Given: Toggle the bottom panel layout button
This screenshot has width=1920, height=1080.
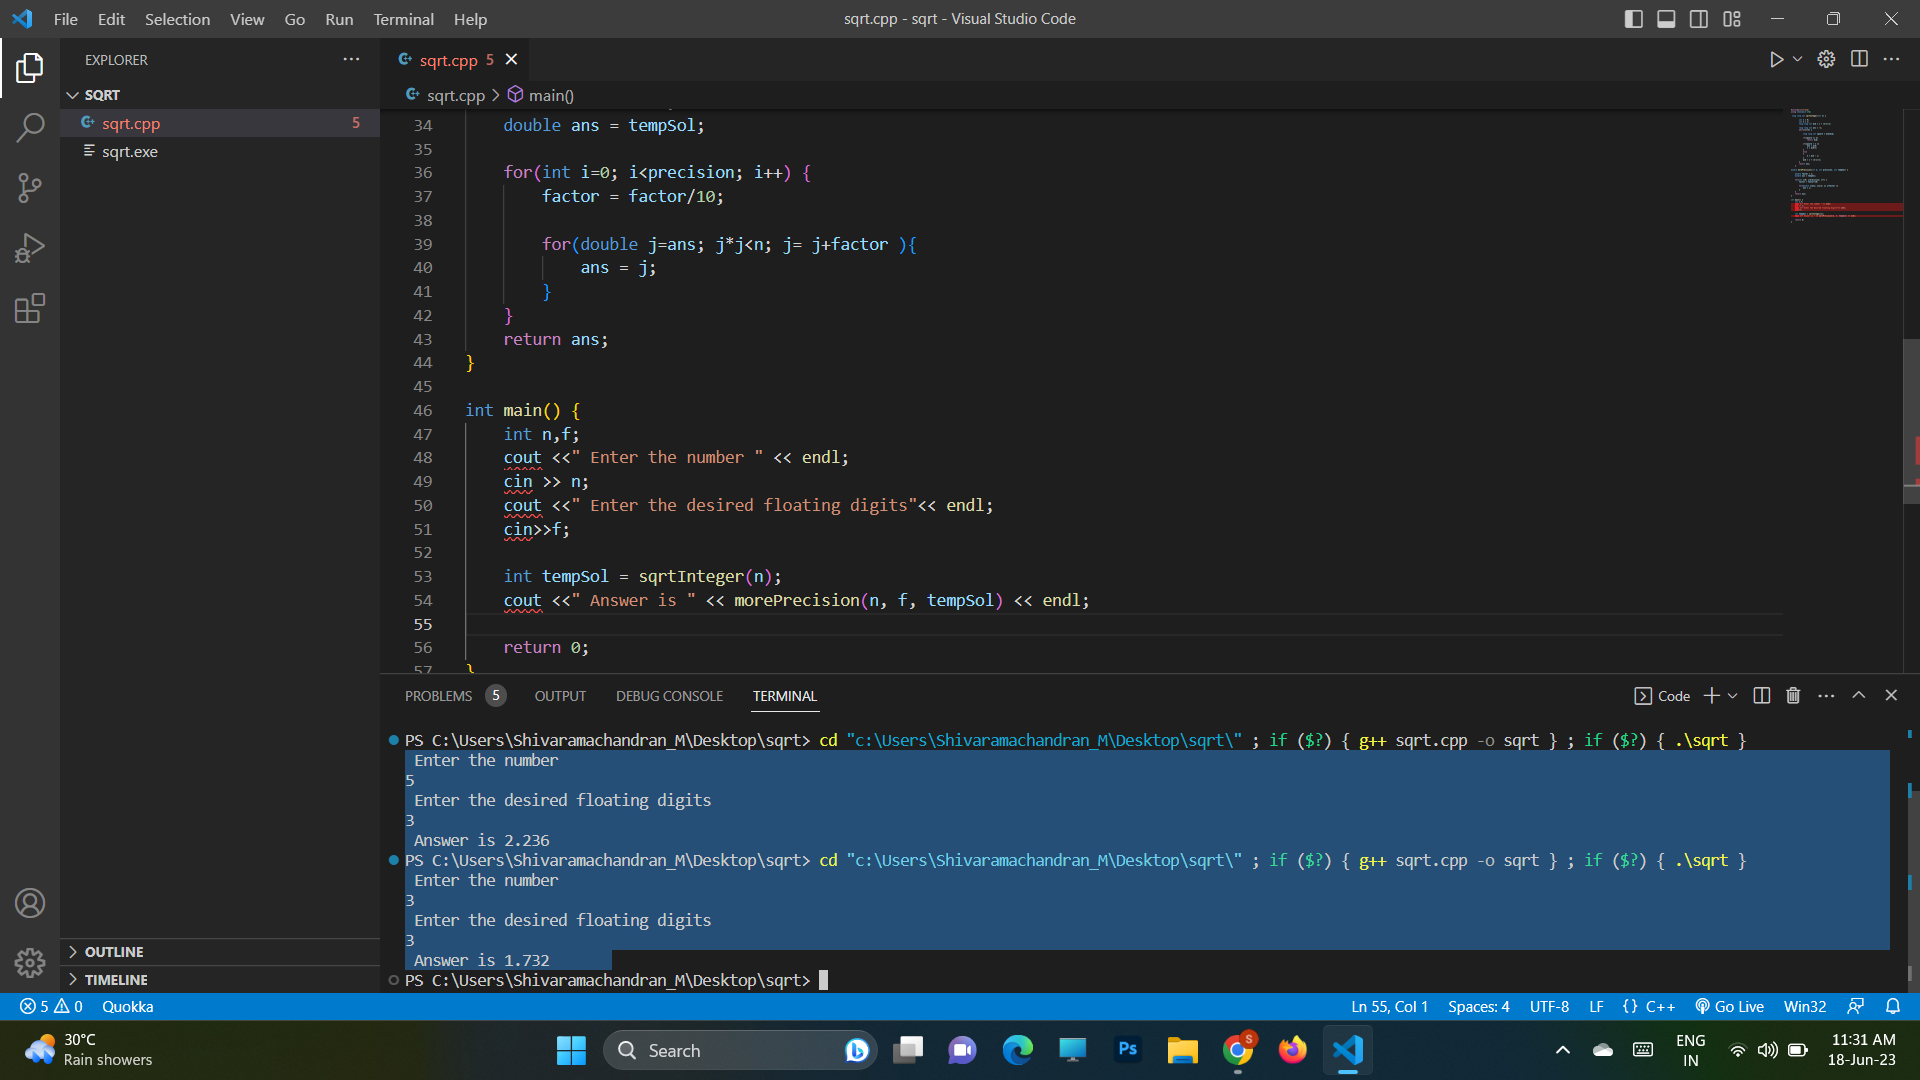Looking at the screenshot, I should pos(1666,19).
